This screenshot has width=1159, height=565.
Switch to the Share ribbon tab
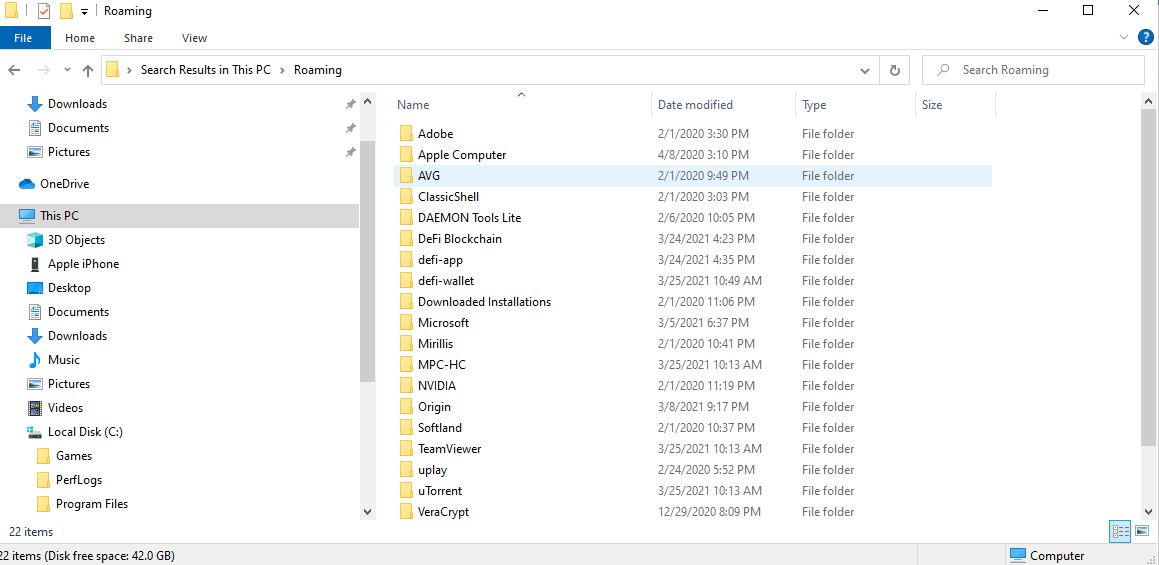(138, 38)
